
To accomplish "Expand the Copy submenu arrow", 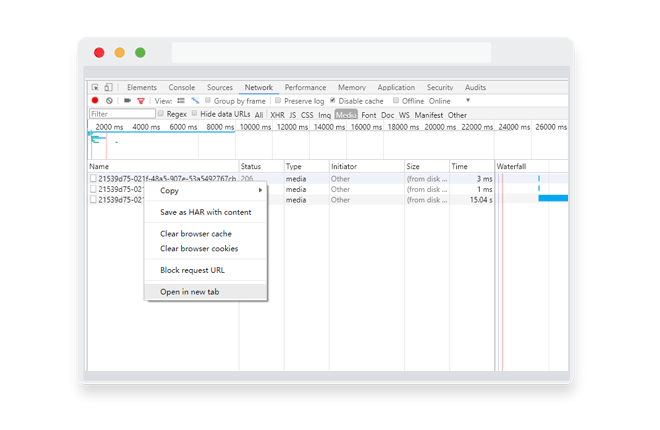I will point(260,190).
